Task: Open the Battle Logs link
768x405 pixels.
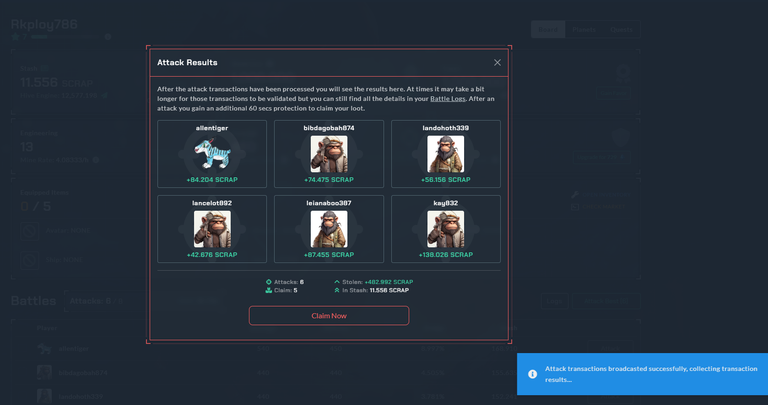Action: tap(448, 98)
